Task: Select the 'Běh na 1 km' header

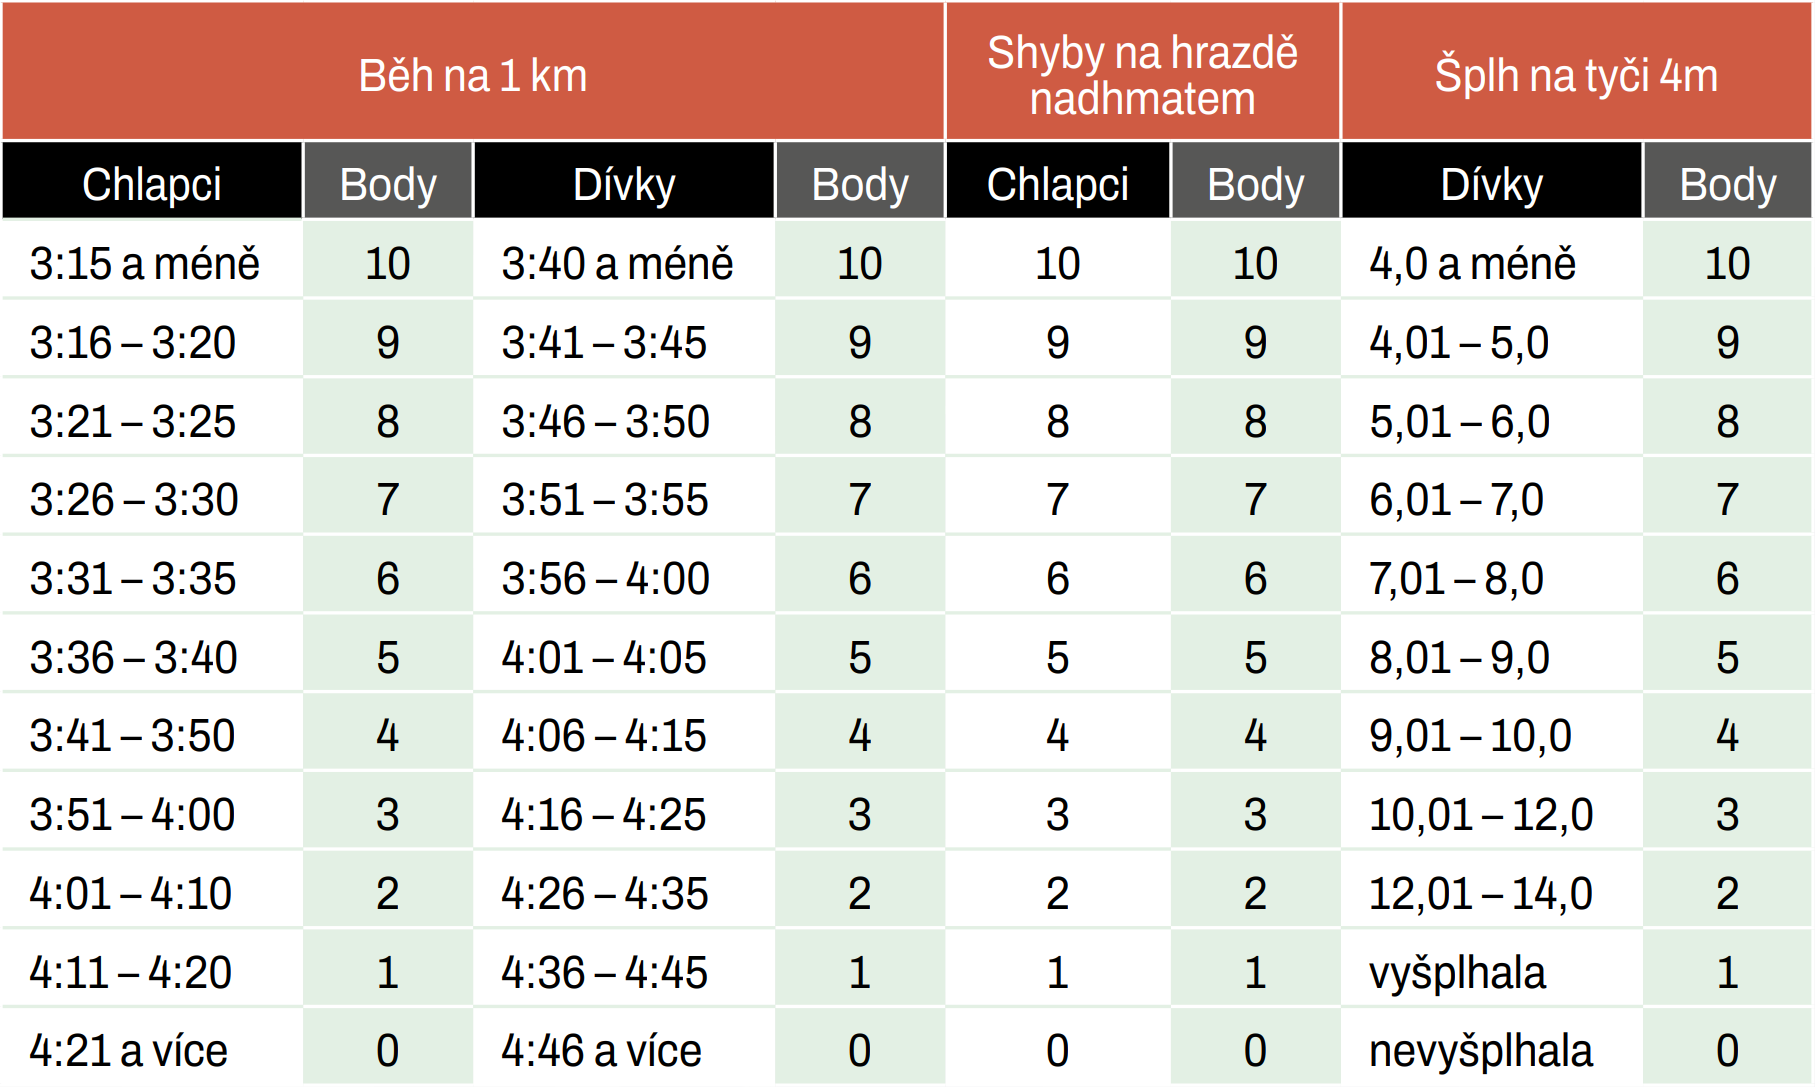Action: (x=473, y=71)
